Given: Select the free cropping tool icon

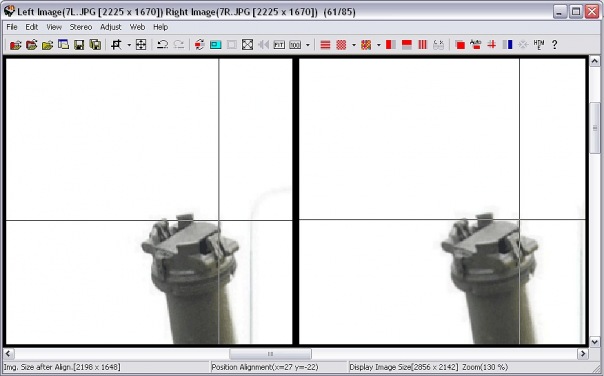Looking at the screenshot, I should [116, 45].
